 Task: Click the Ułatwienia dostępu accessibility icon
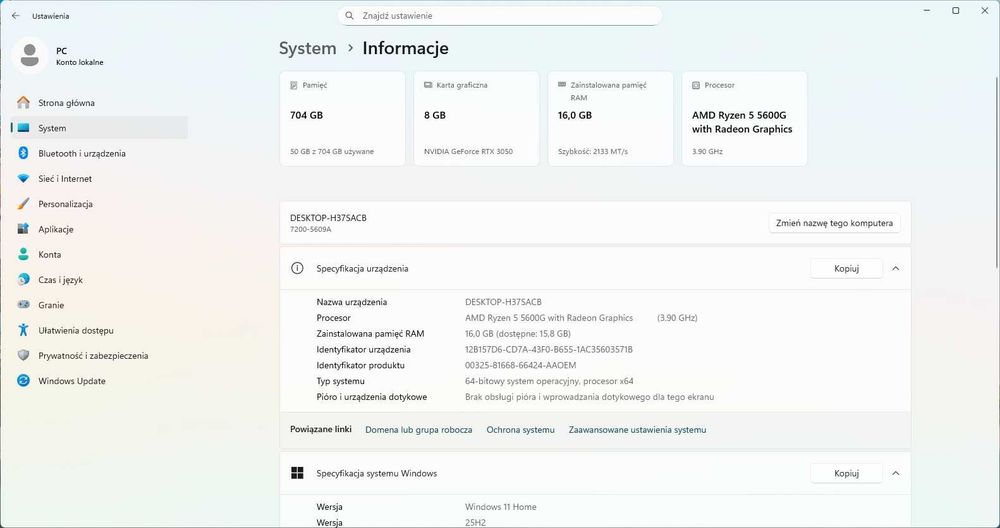click(x=24, y=330)
